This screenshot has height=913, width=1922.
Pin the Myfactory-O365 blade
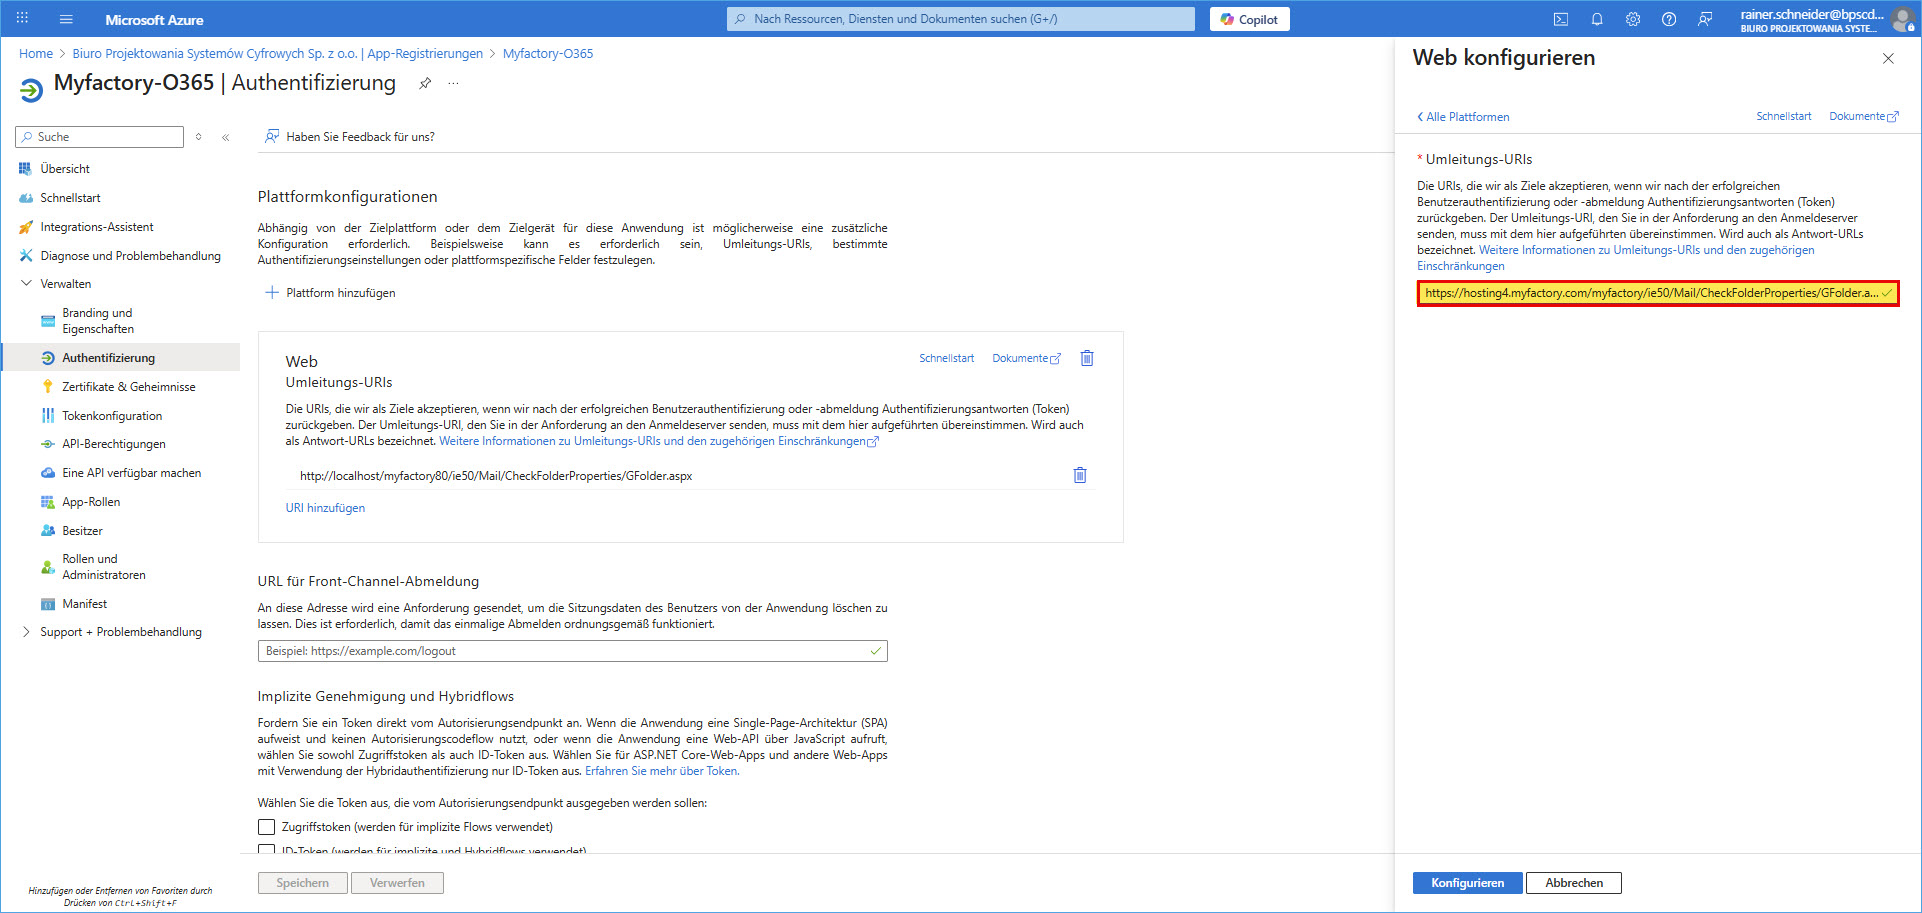pyautogui.click(x=425, y=83)
